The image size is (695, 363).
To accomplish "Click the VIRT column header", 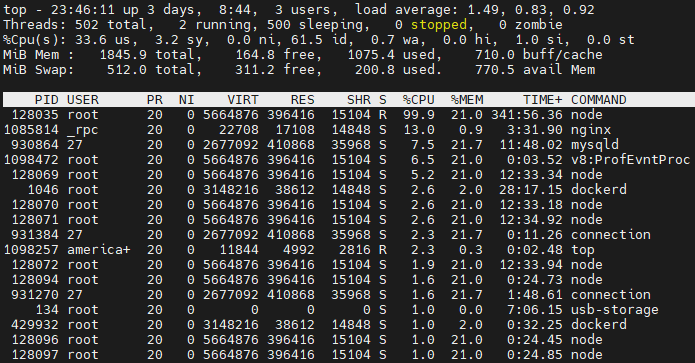I will coord(243,100).
